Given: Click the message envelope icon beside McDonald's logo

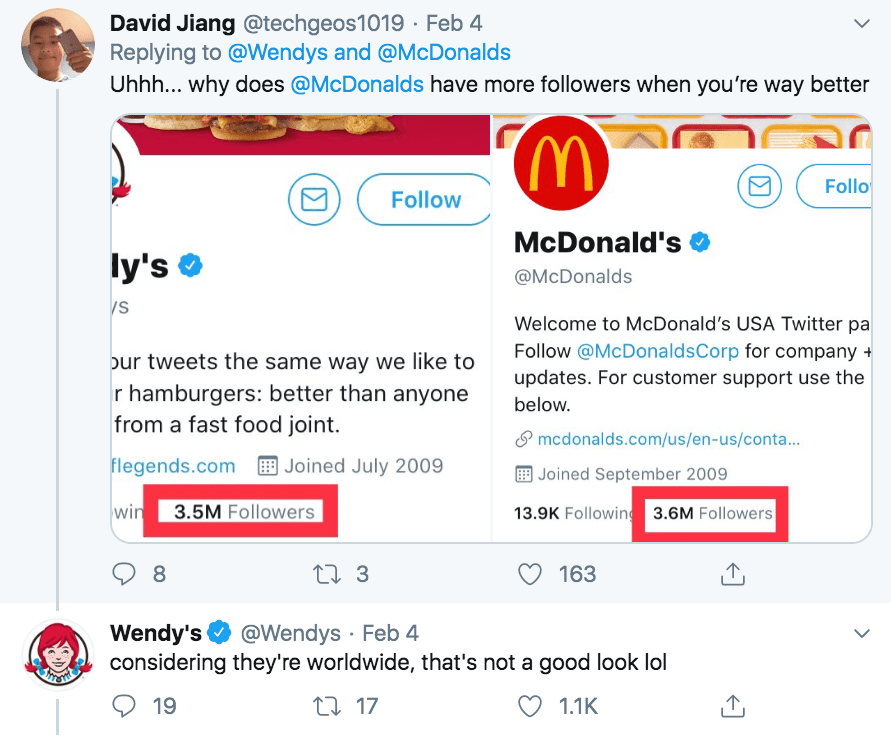Looking at the screenshot, I should click(760, 186).
